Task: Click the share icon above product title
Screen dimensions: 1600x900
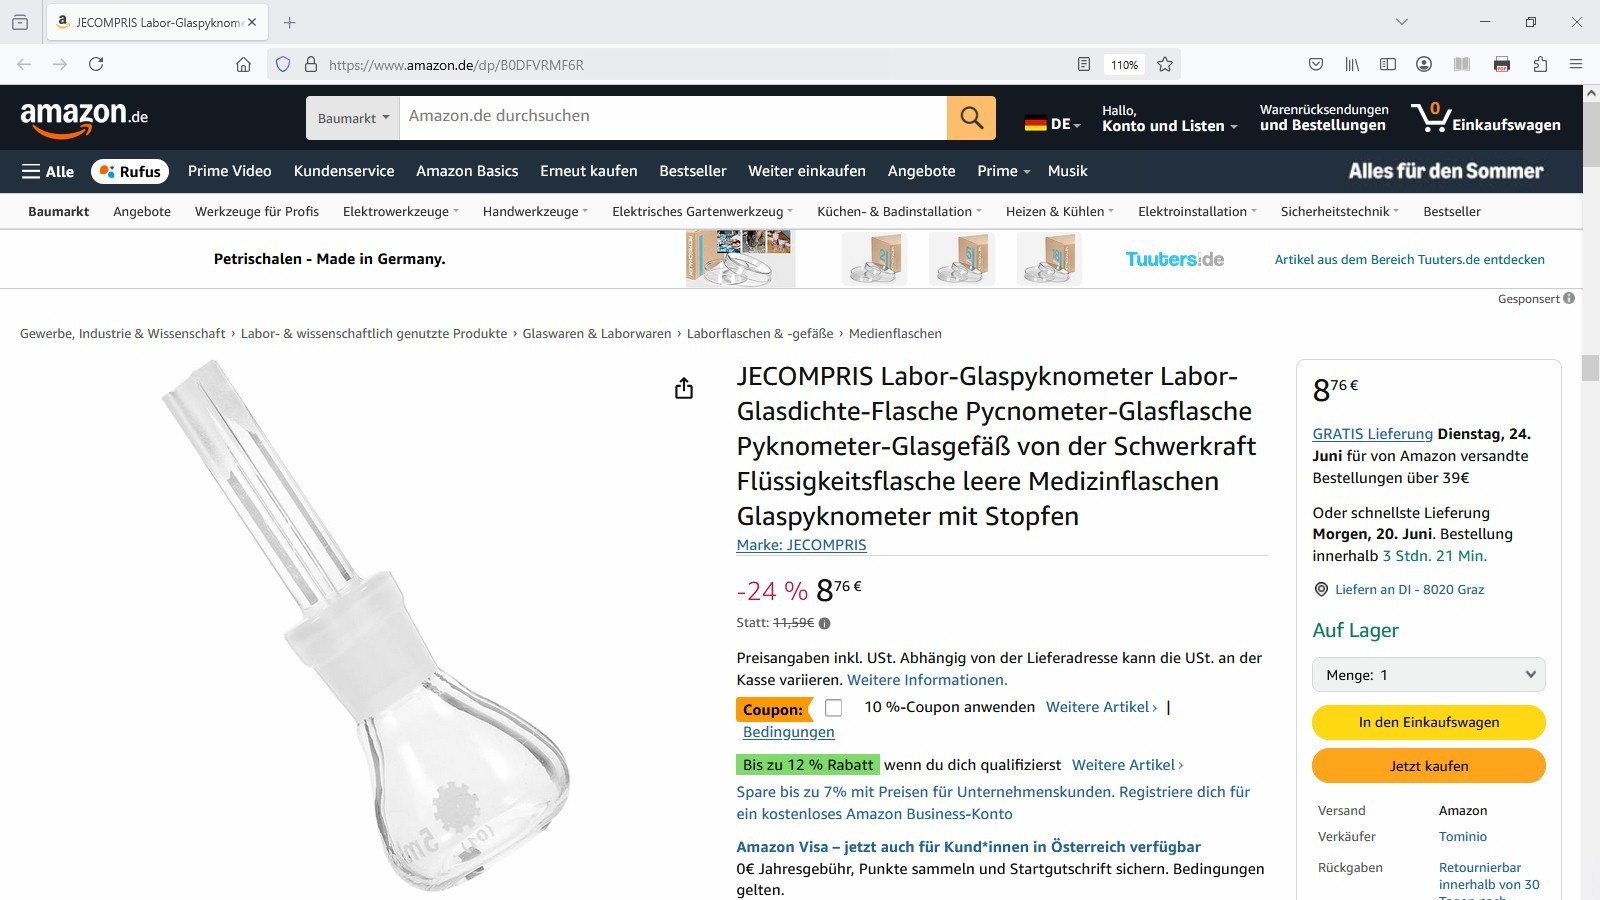Action: point(684,388)
